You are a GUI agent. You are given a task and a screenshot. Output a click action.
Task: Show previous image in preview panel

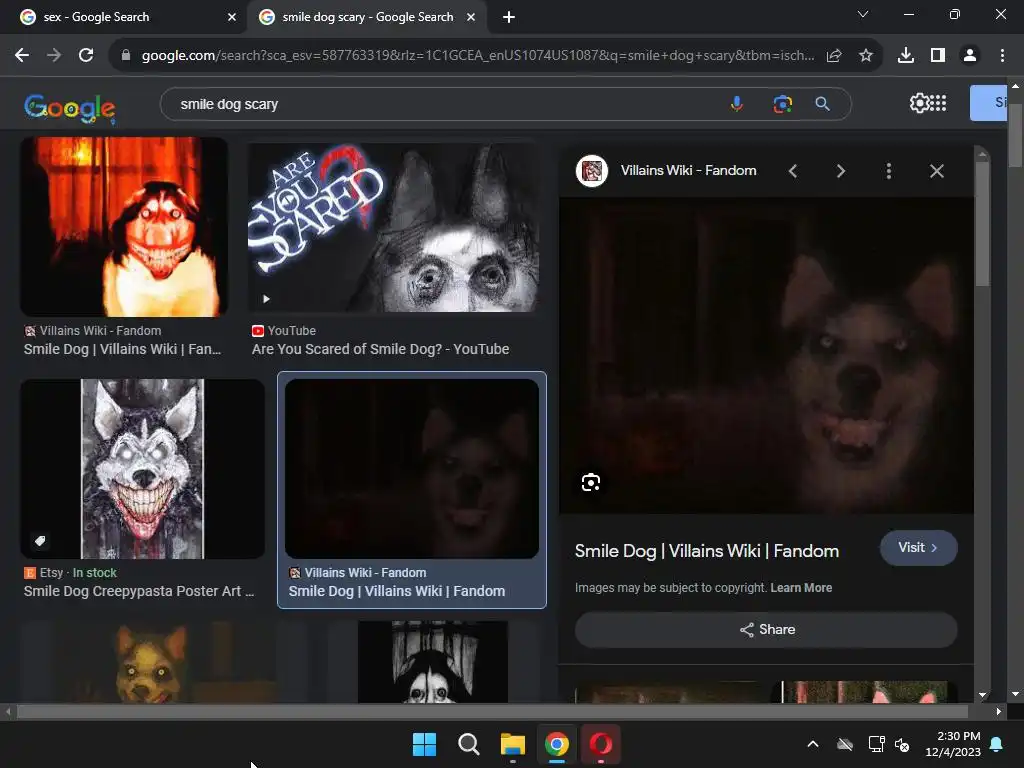[x=793, y=171]
